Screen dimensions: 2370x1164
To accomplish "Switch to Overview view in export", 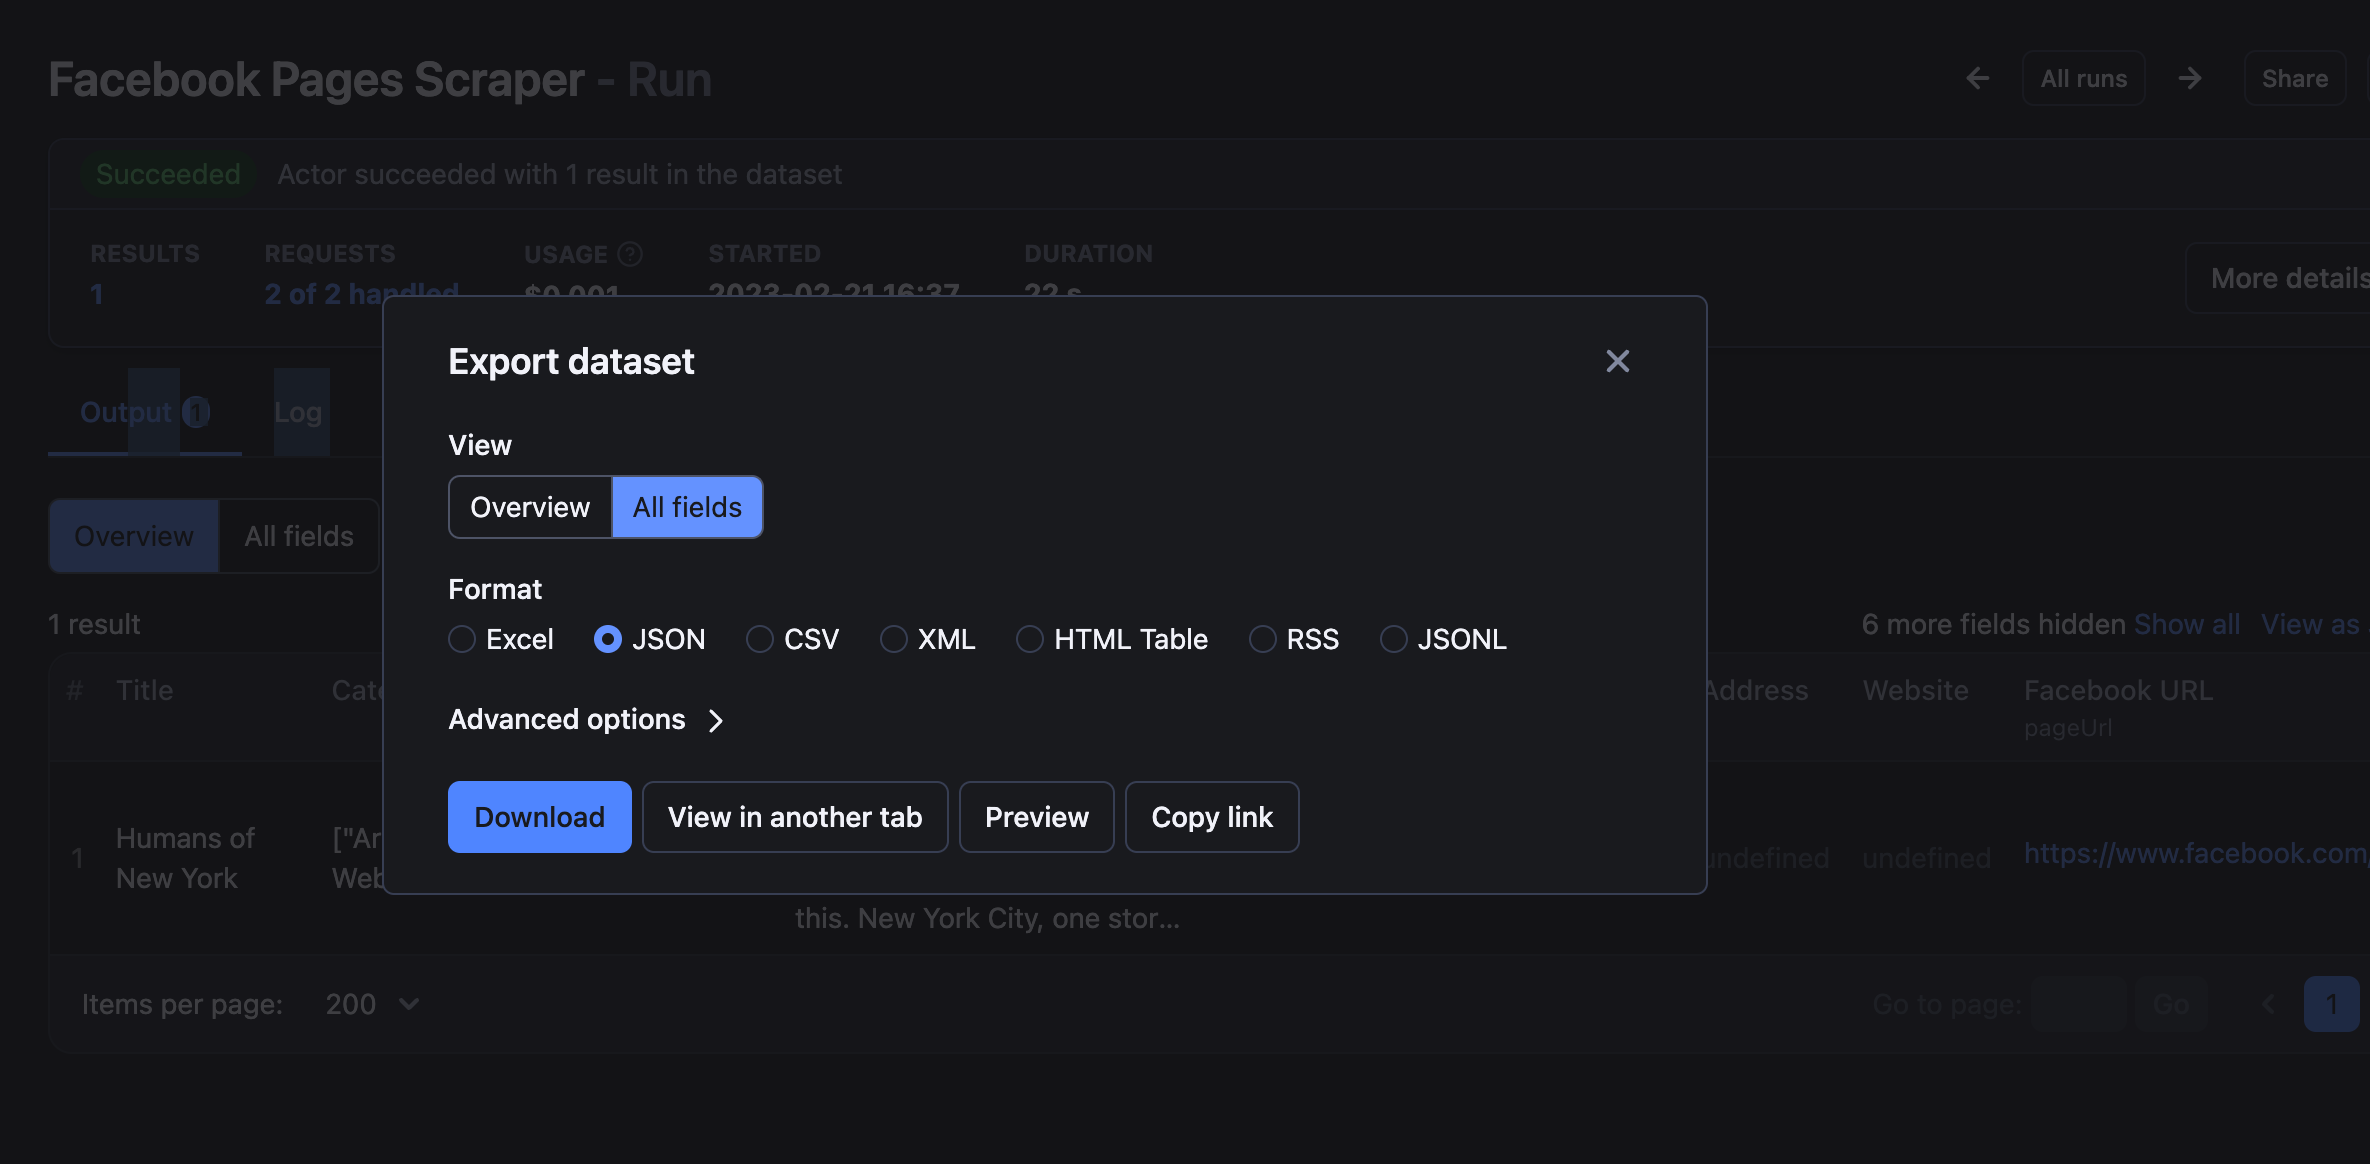I will [529, 506].
